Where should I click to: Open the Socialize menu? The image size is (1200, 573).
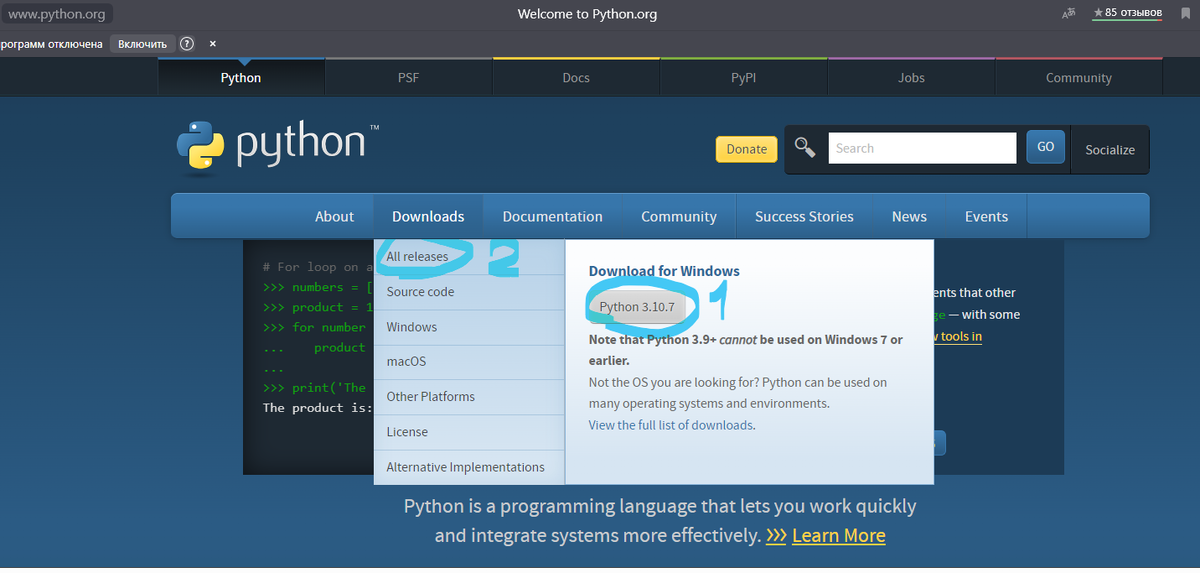click(x=1110, y=150)
